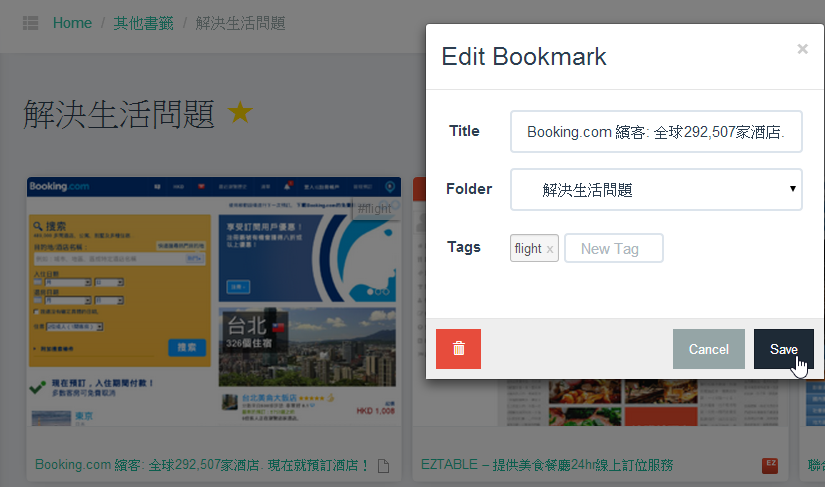The height and width of the screenshot is (487, 825).
Task: Click the Edit Bookmark dialog title
Action: pyautogui.click(x=524, y=56)
